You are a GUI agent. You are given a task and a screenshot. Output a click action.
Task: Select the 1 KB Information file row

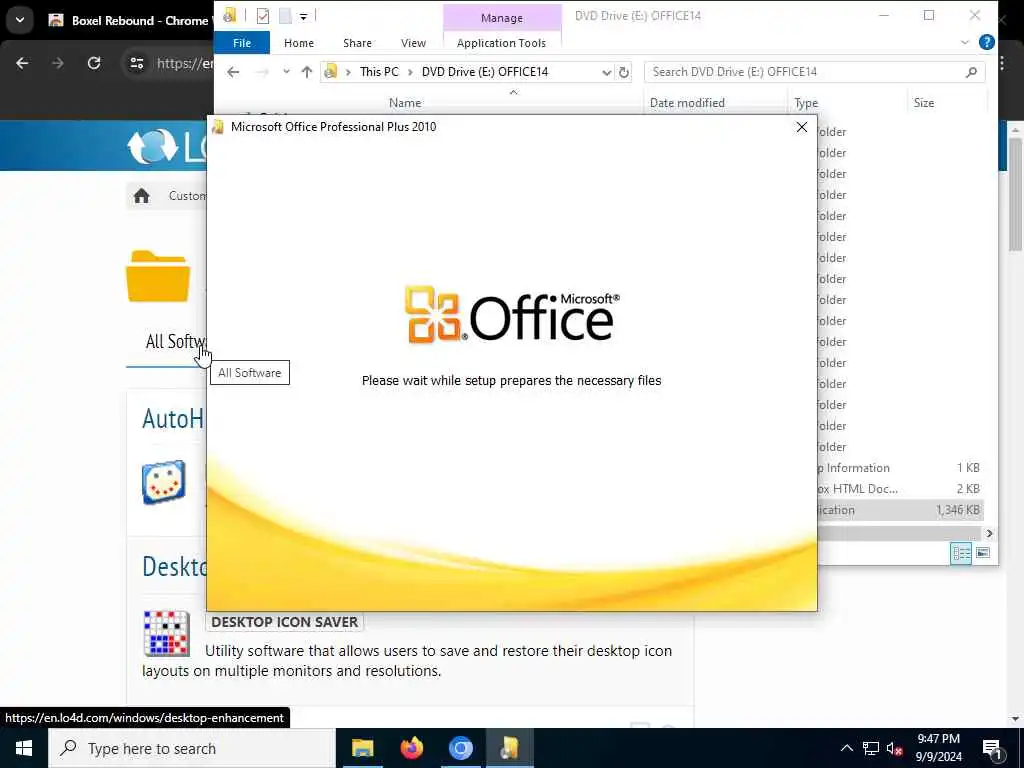(901, 468)
